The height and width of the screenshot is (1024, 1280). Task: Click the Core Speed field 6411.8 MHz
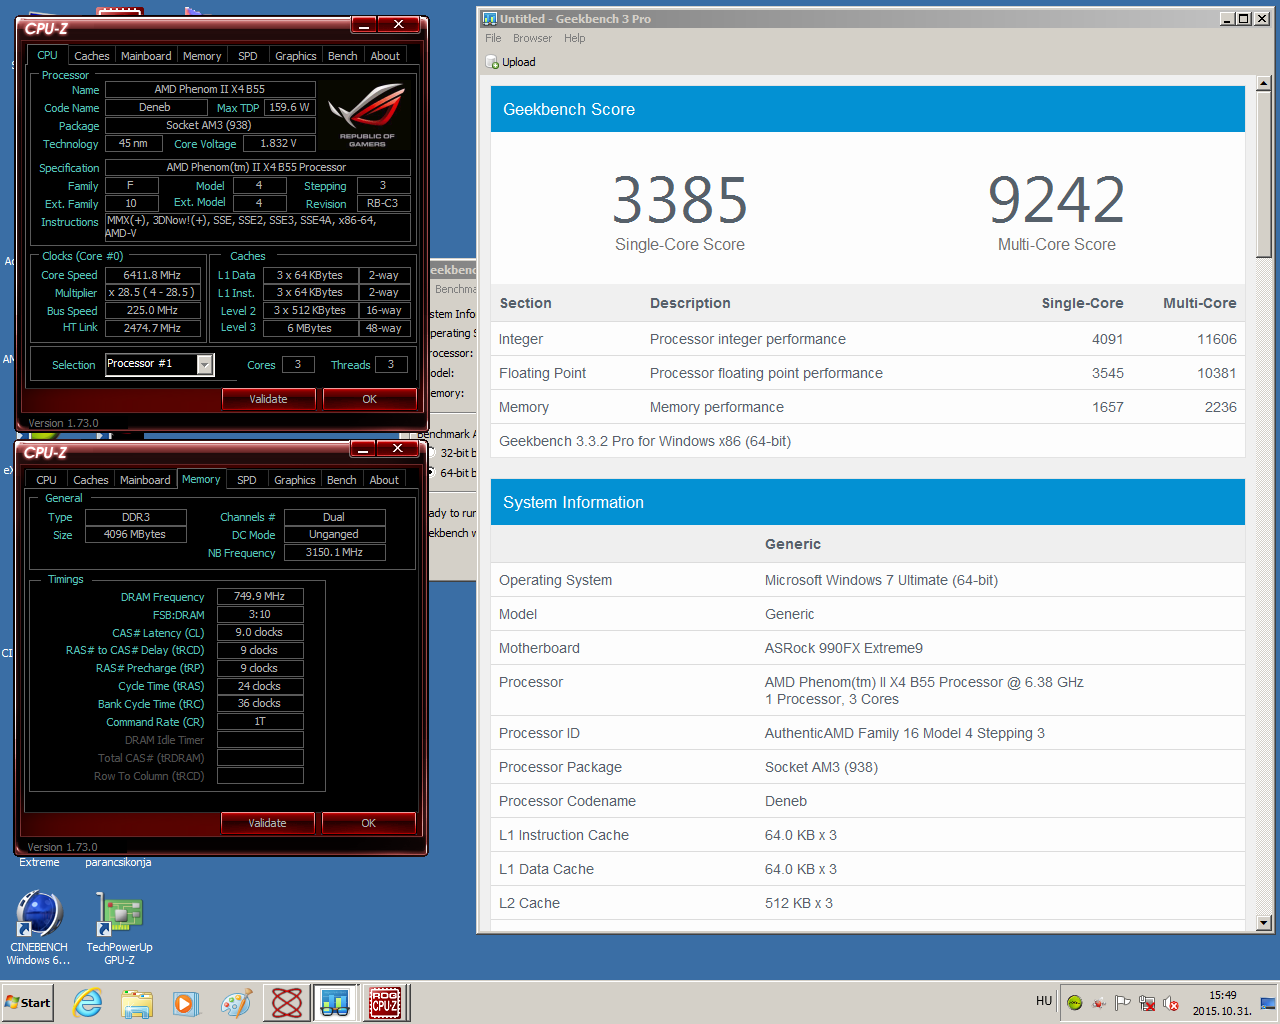152,275
